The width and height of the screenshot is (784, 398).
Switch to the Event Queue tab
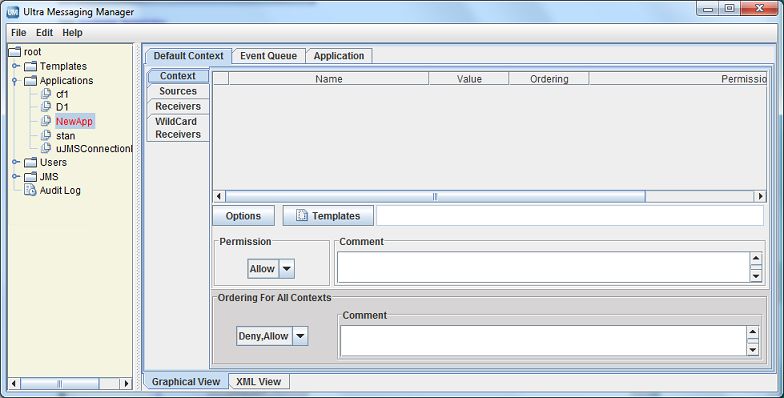(268, 56)
